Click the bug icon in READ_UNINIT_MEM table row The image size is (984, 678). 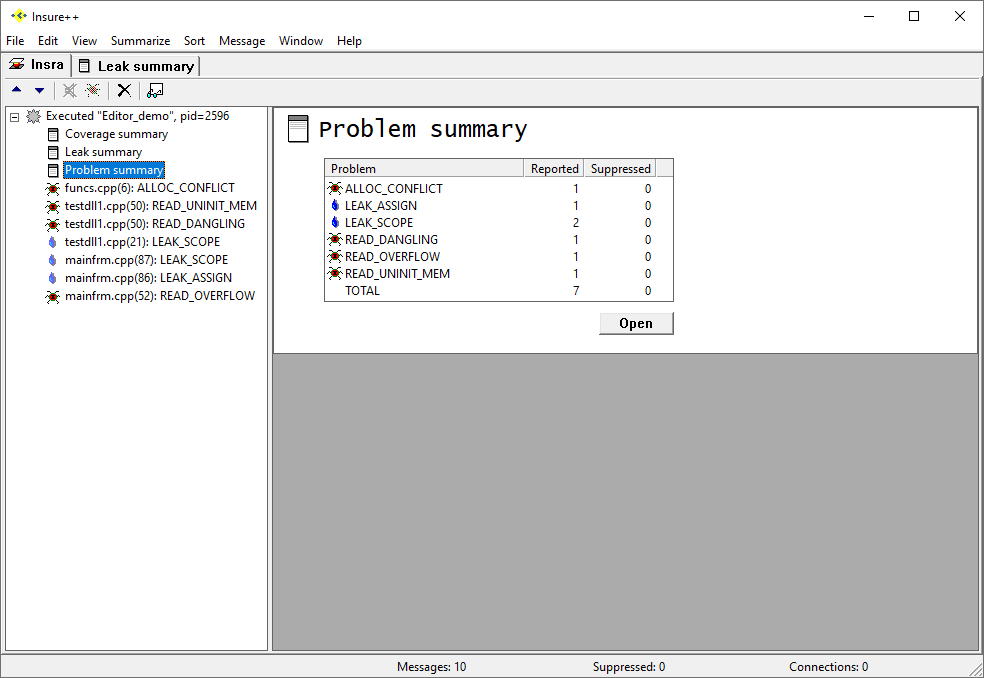tap(335, 273)
